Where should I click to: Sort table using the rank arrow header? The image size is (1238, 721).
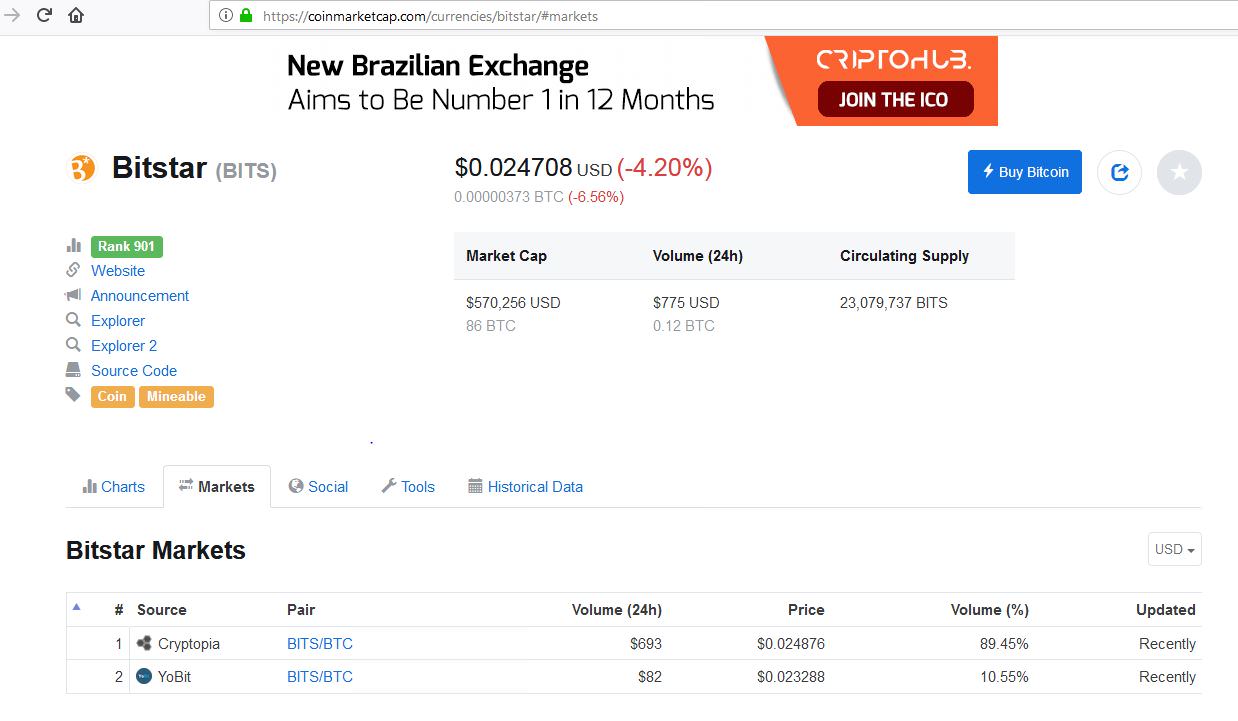click(x=77, y=607)
